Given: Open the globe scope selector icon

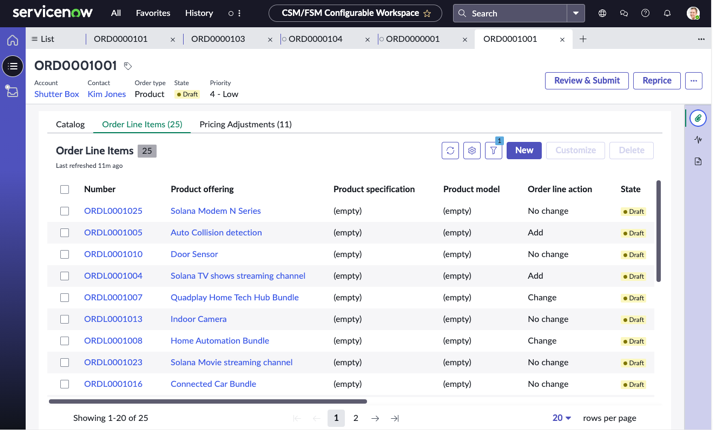Looking at the screenshot, I should pyautogui.click(x=602, y=13).
